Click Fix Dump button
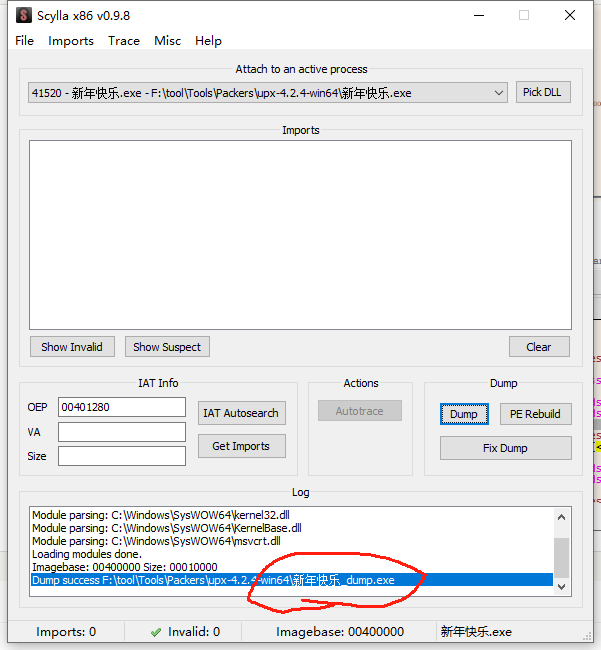 coord(506,448)
